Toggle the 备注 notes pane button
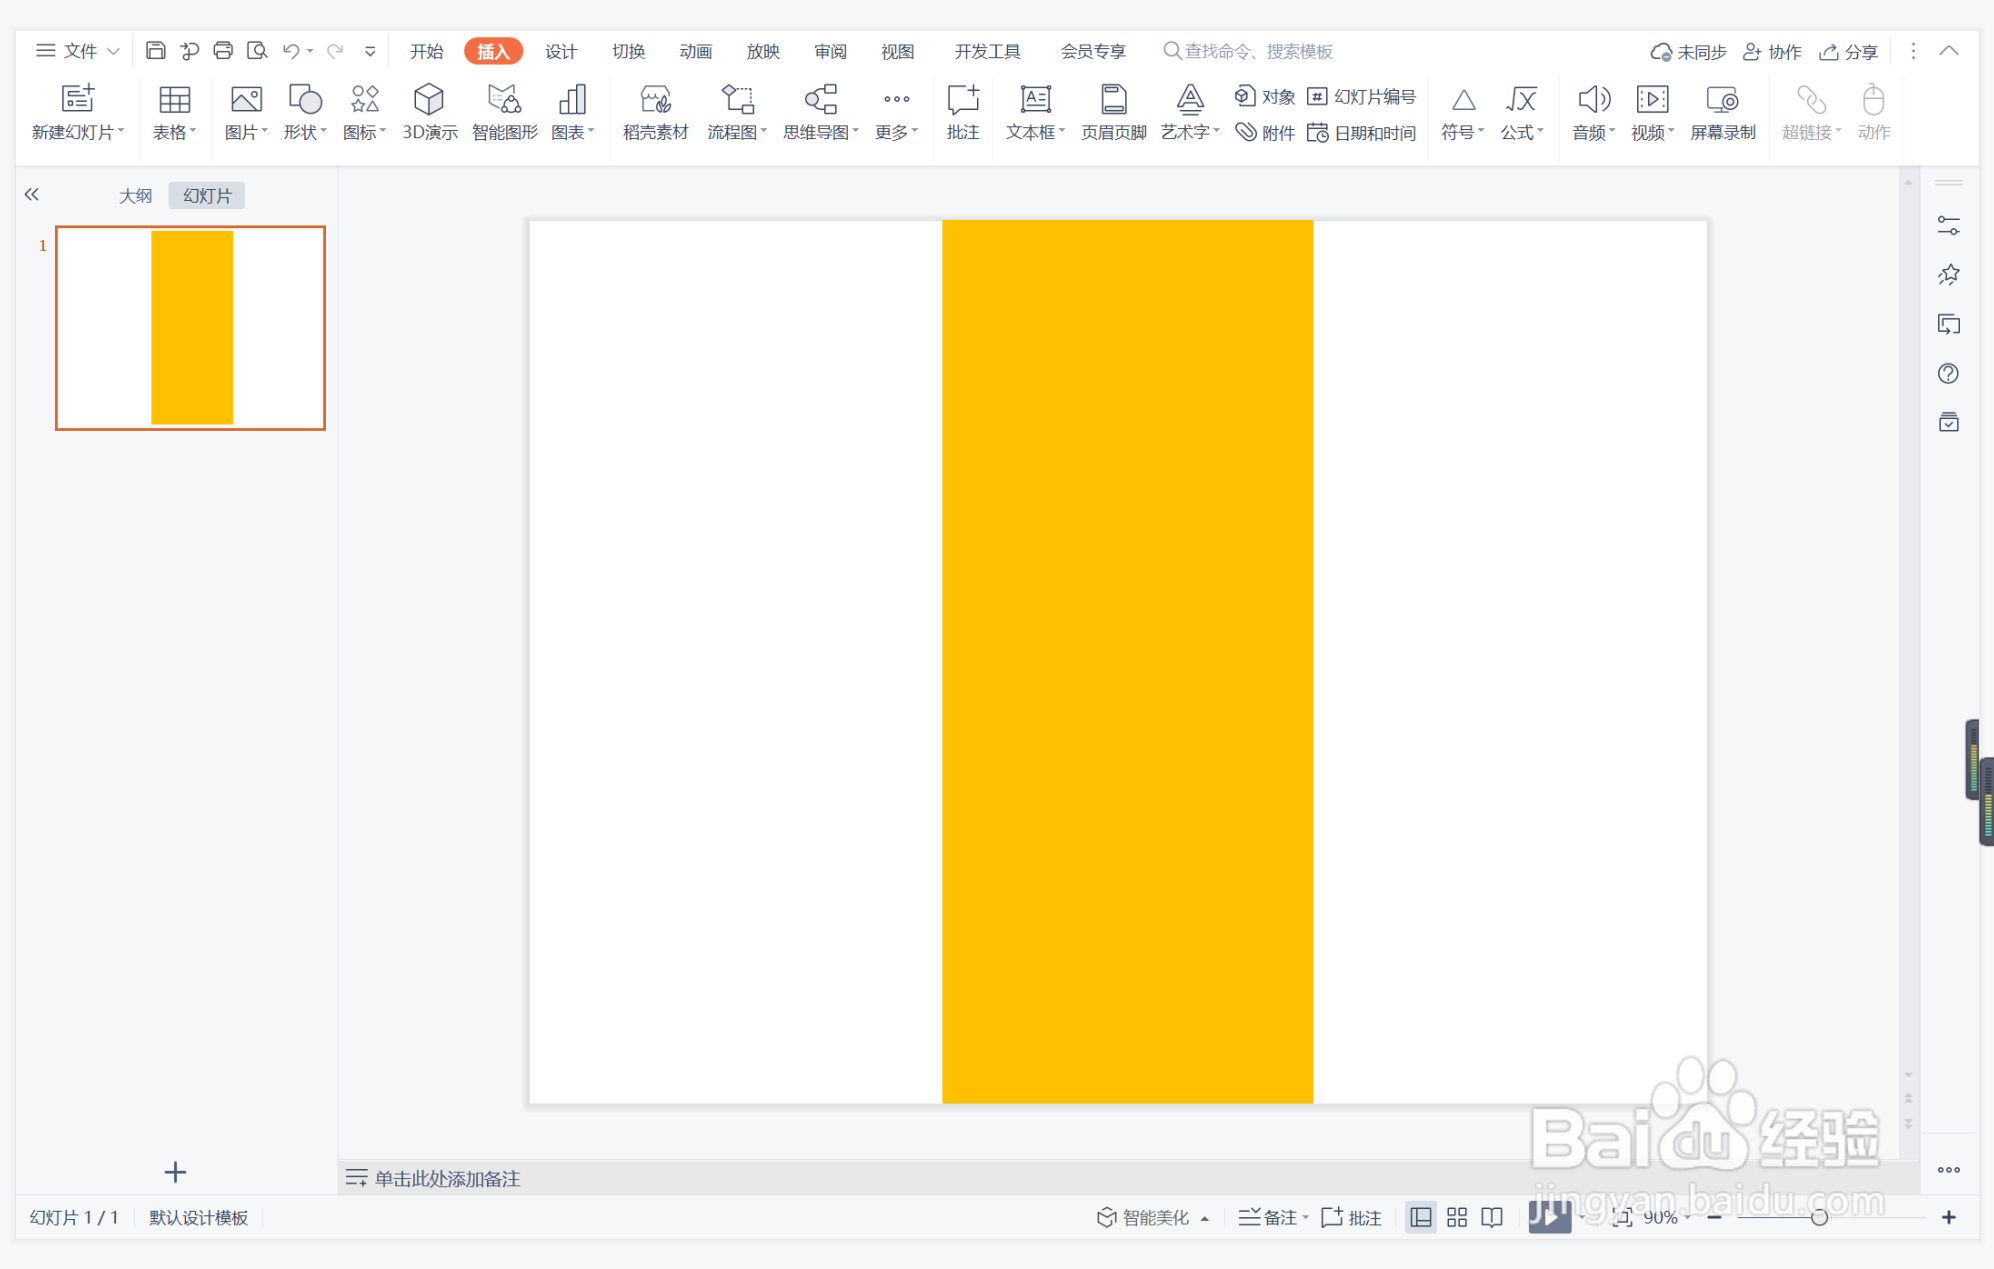The image size is (1994, 1269). point(1270,1217)
